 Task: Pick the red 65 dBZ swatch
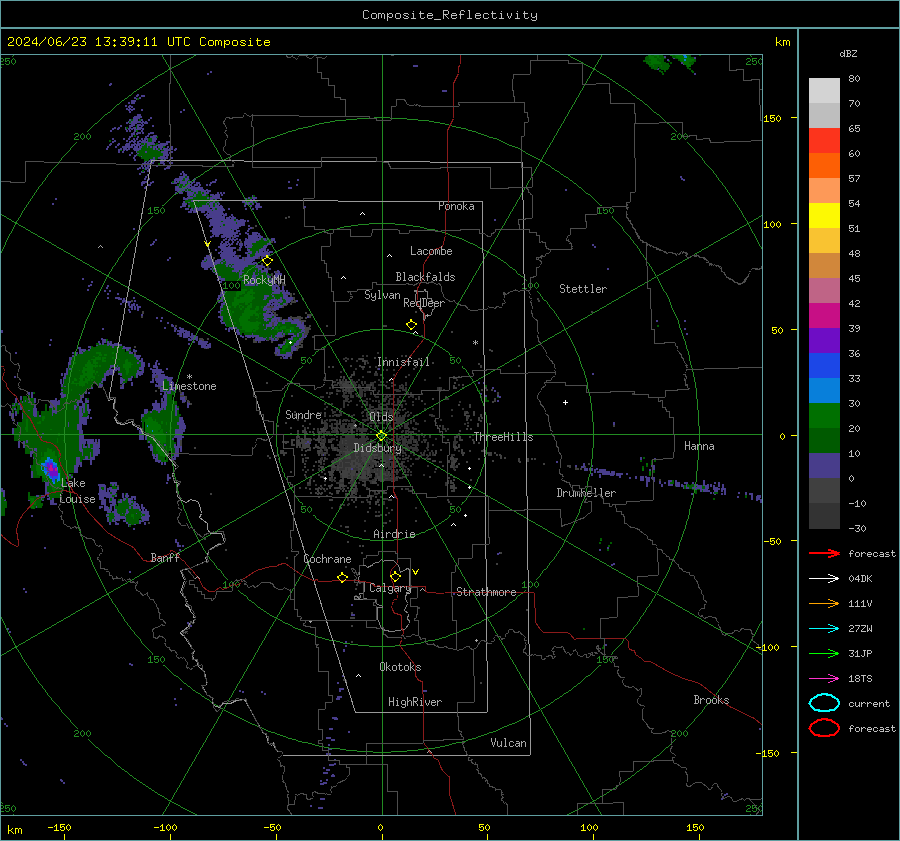(824, 140)
